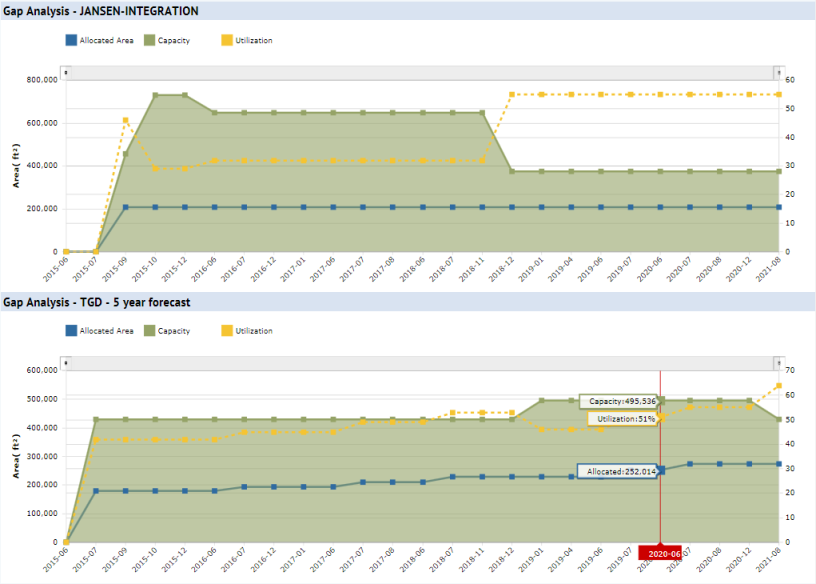Select Utilization peak point at 2015-09 in JANSEN-INTEGRATION chart
816x584 pixels.
click(x=125, y=120)
